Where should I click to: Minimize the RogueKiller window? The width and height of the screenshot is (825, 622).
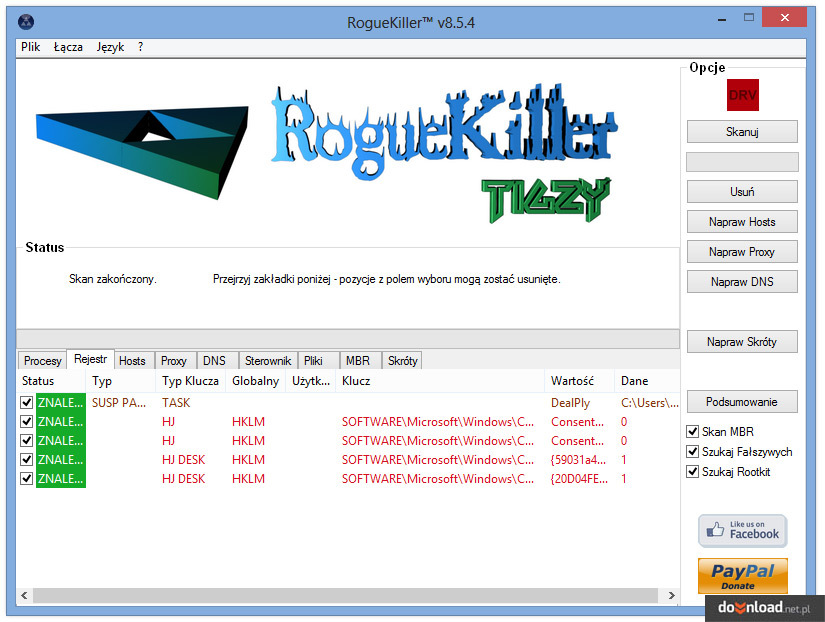722,19
